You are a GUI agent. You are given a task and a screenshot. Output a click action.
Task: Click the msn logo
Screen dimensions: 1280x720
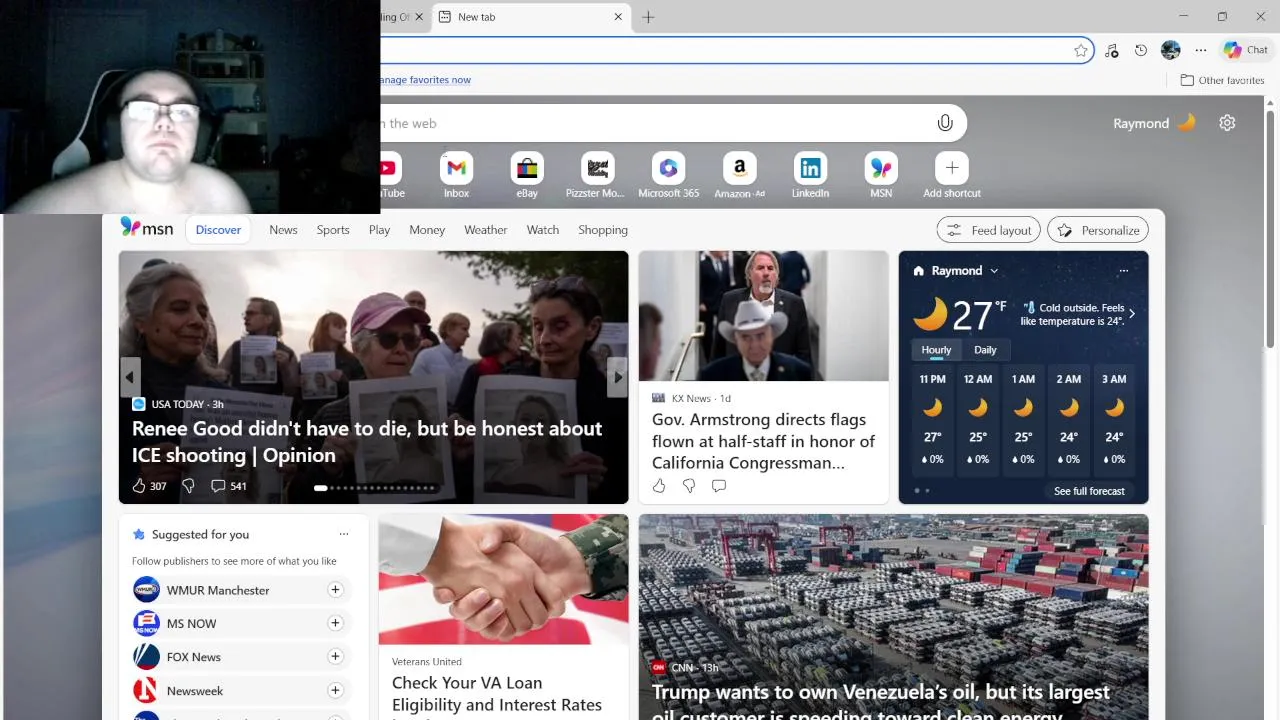(x=147, y=228)
